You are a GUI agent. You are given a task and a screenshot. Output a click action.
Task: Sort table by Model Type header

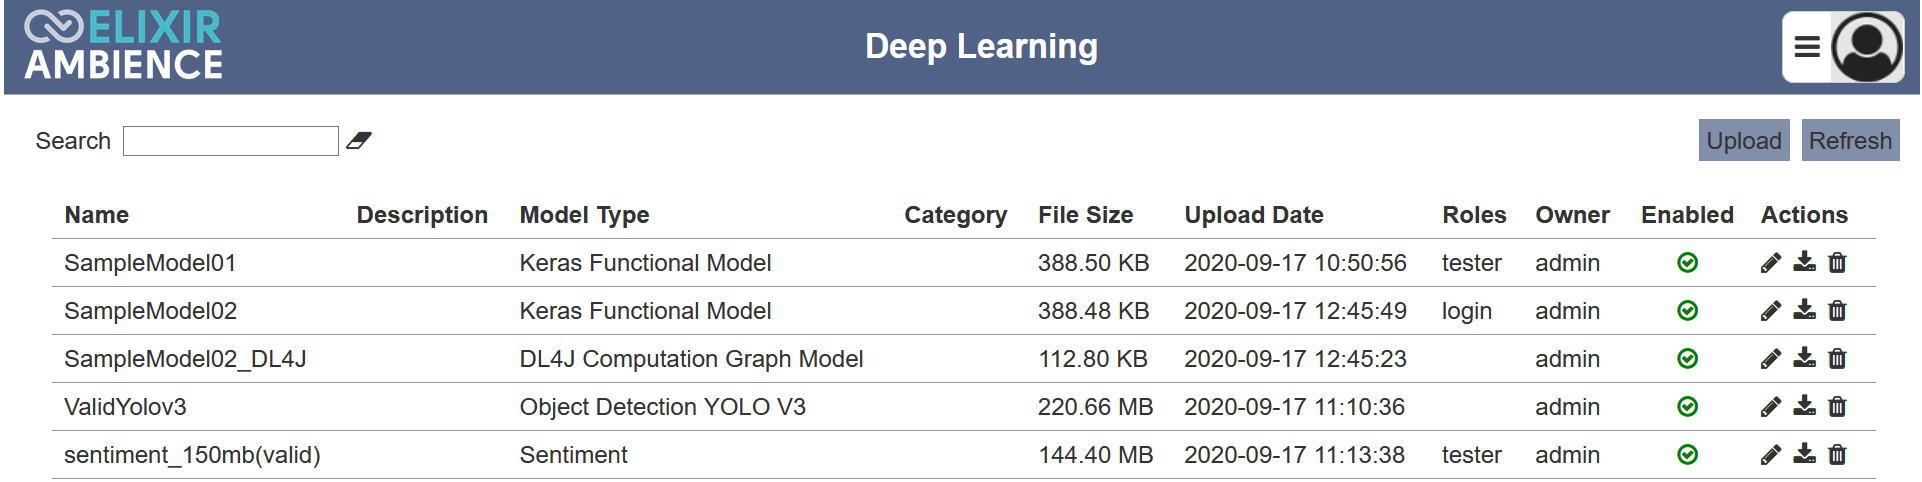[x=584, y=215]
